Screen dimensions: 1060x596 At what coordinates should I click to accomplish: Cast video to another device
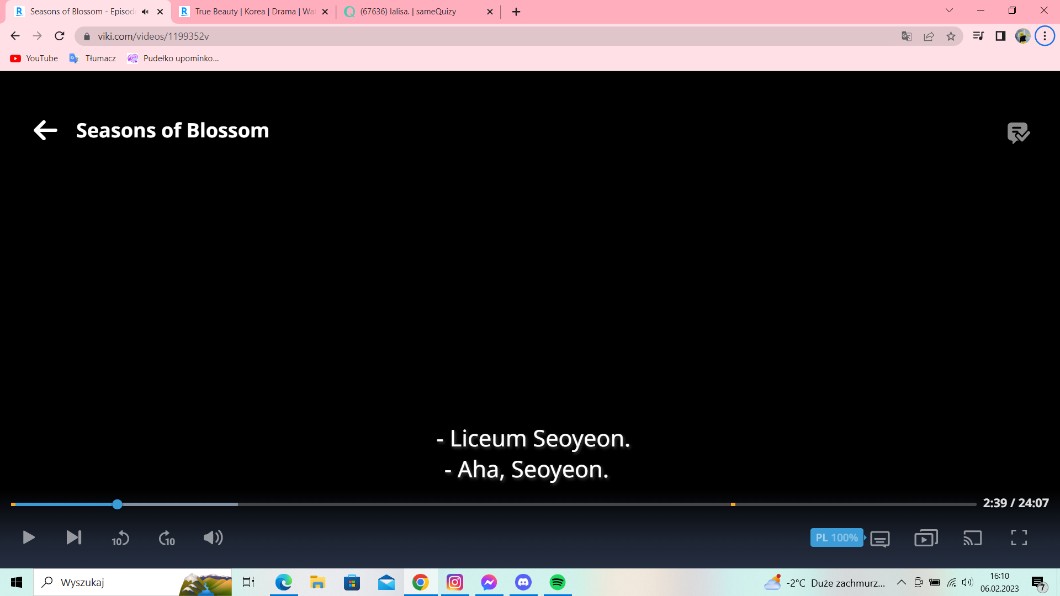point(972,538)
